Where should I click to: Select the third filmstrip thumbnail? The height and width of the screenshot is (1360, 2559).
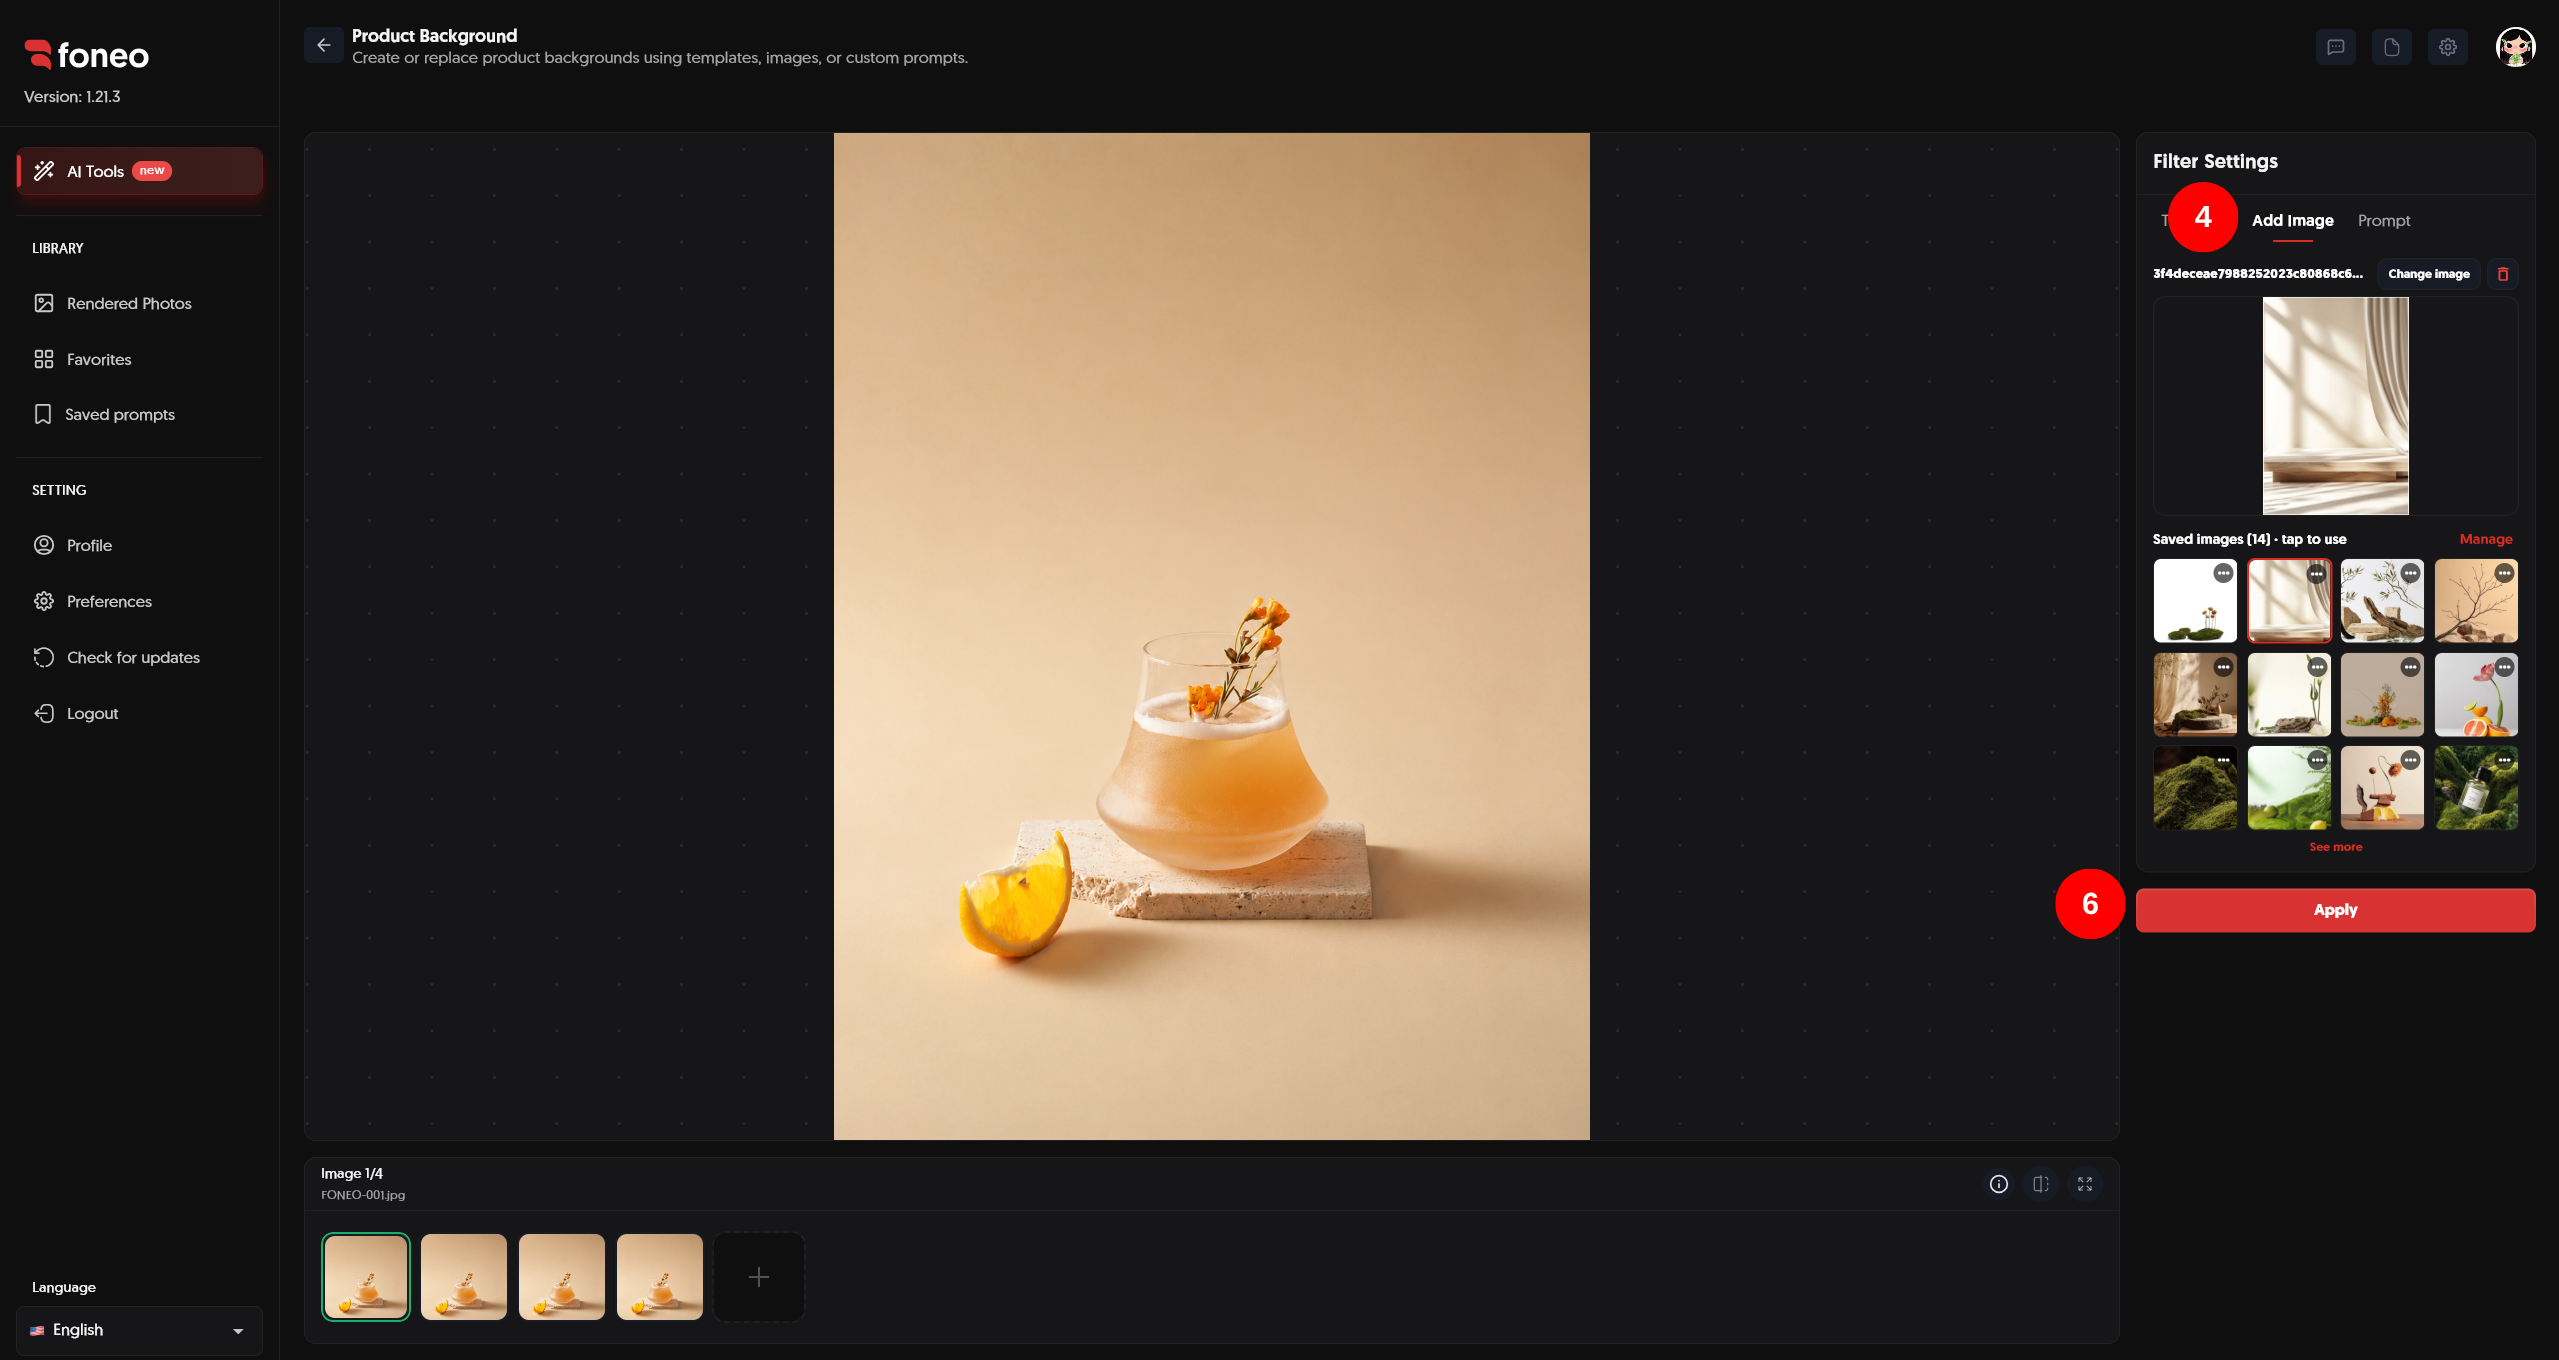[x=562, y=1277]
